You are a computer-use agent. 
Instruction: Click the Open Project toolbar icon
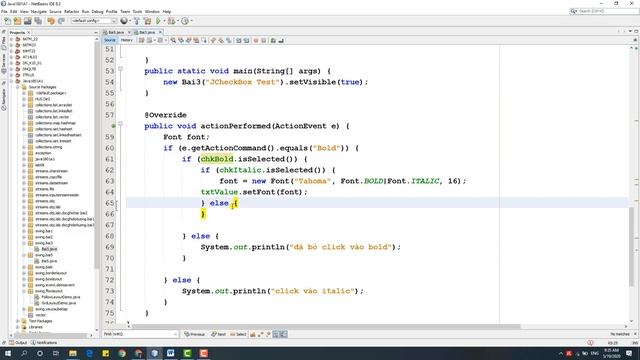(x=27, y=21)
